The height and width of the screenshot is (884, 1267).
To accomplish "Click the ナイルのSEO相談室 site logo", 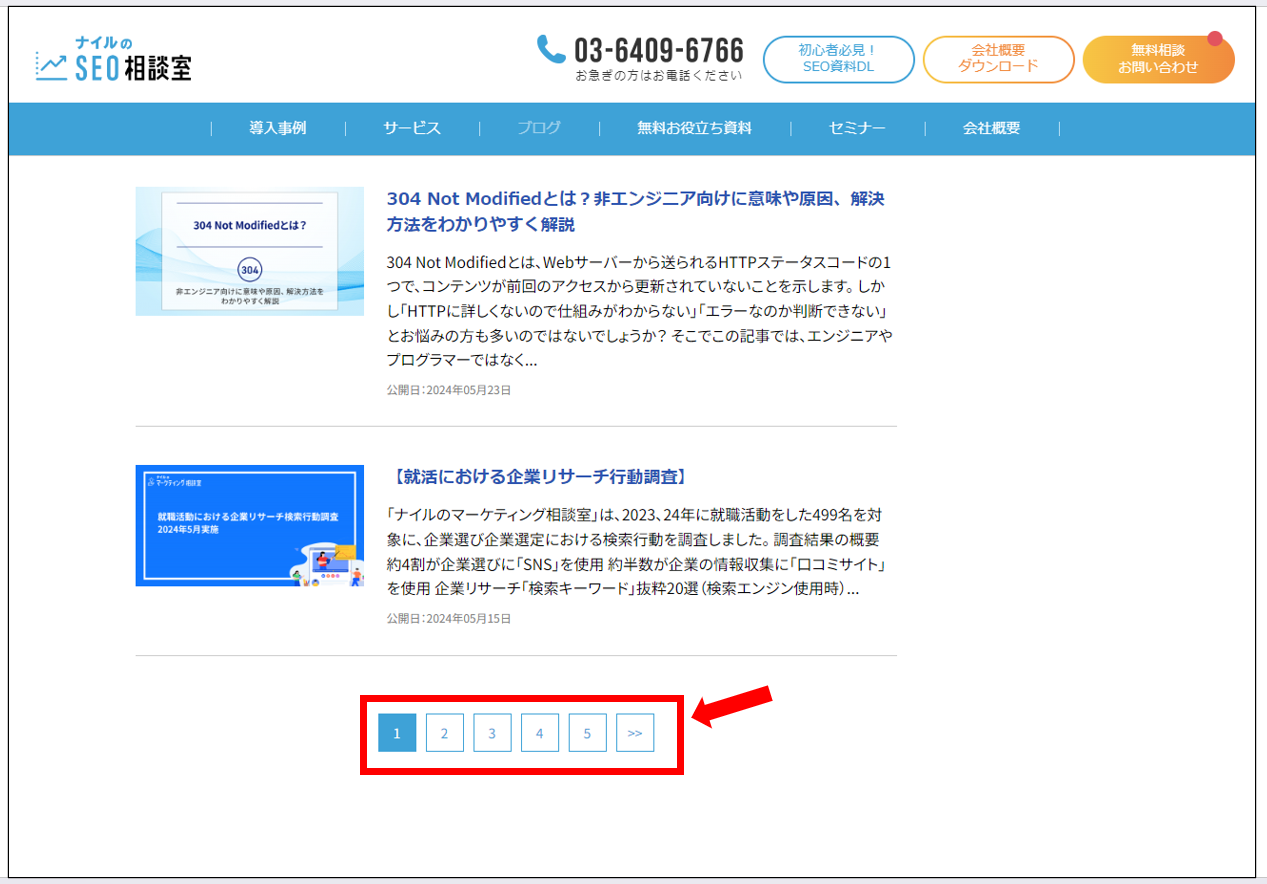I will (x=113, y=60).
